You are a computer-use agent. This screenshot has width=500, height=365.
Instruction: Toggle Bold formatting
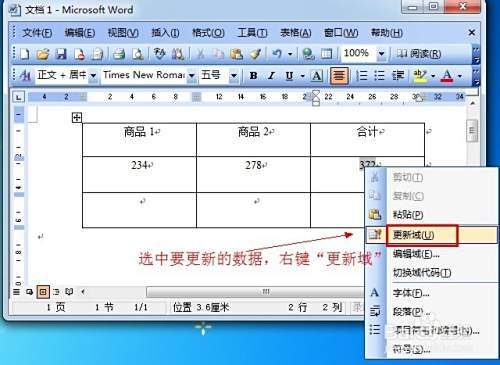pos(253,76)
